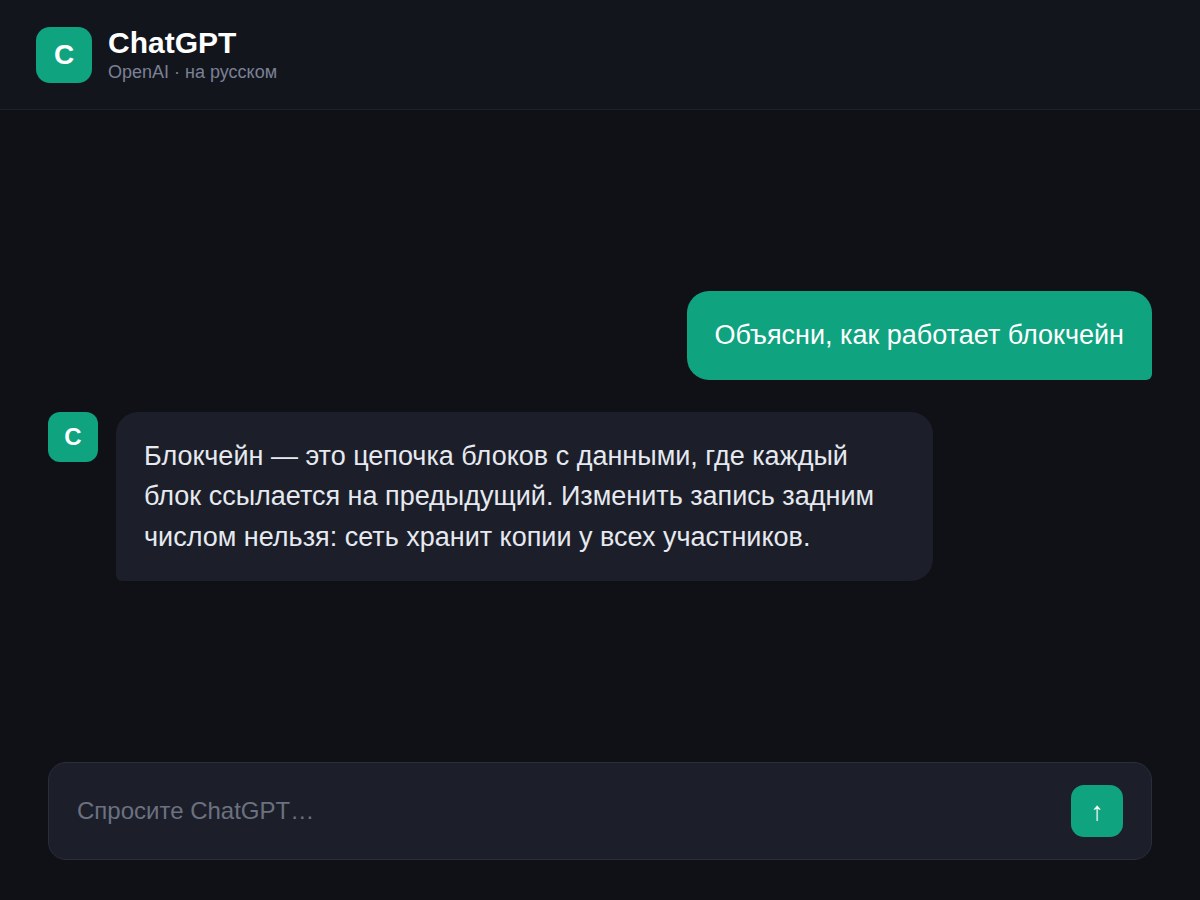Click the assistant avatar beside the reply

tap(73, 437)
